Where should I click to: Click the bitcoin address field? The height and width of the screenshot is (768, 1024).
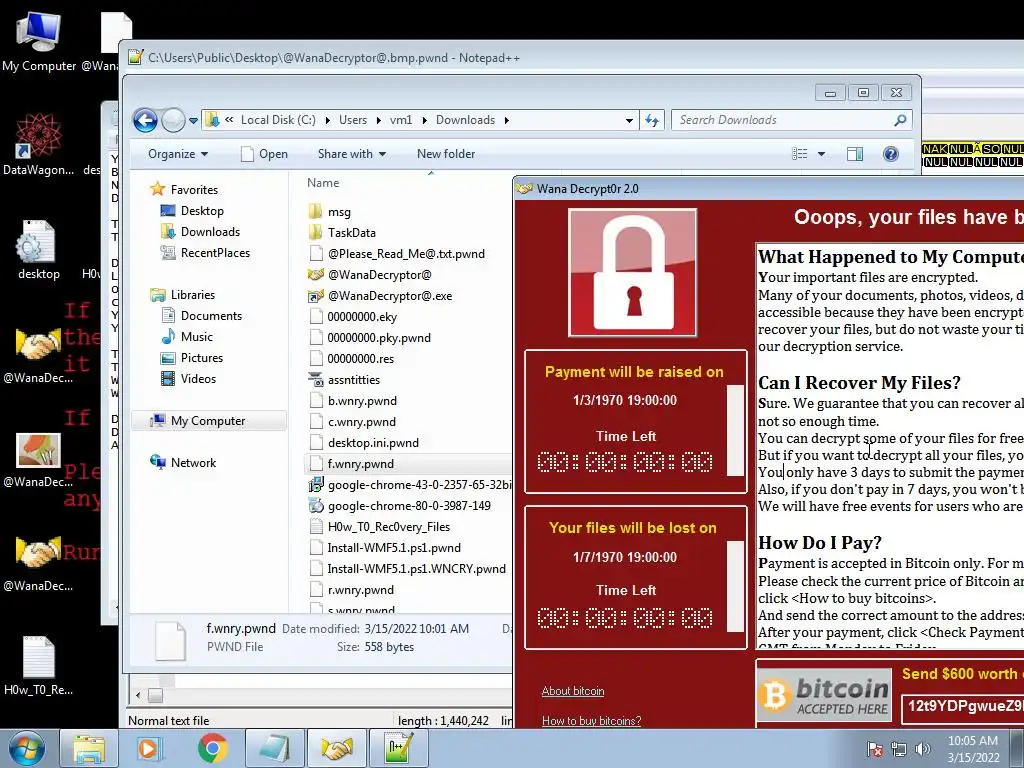click(962, 707)
